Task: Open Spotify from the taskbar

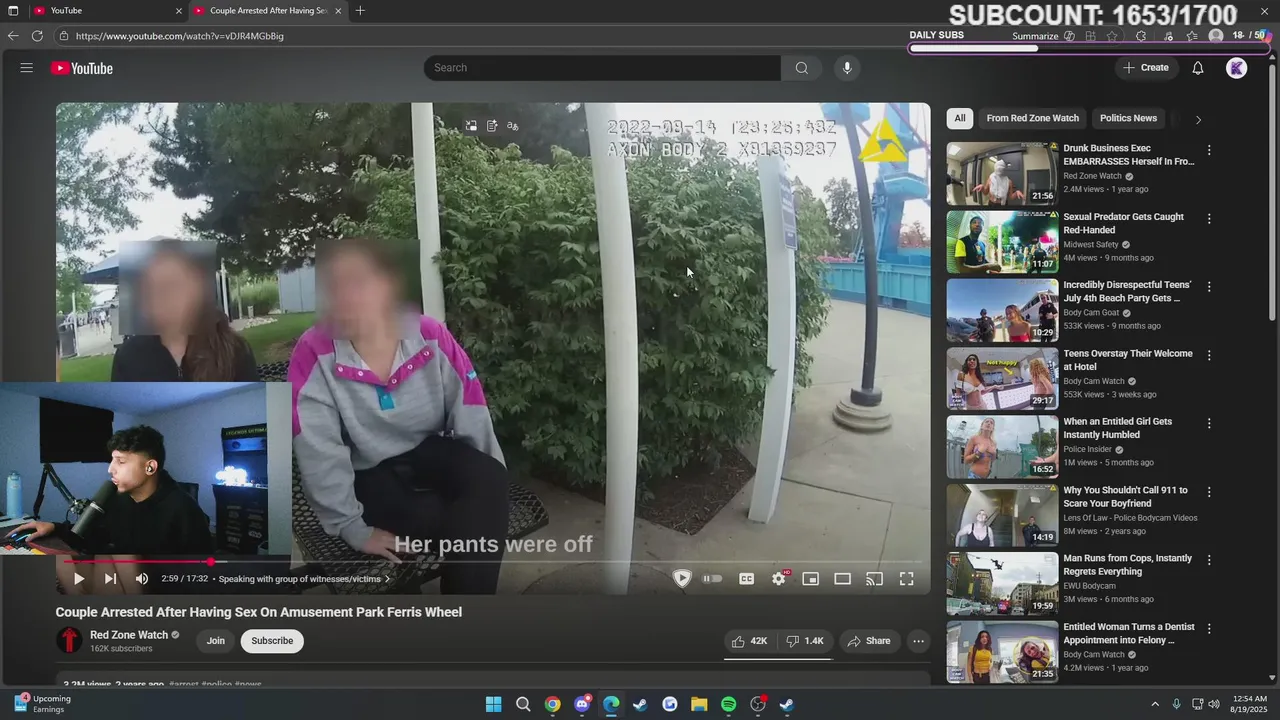Action: [729, 704]
